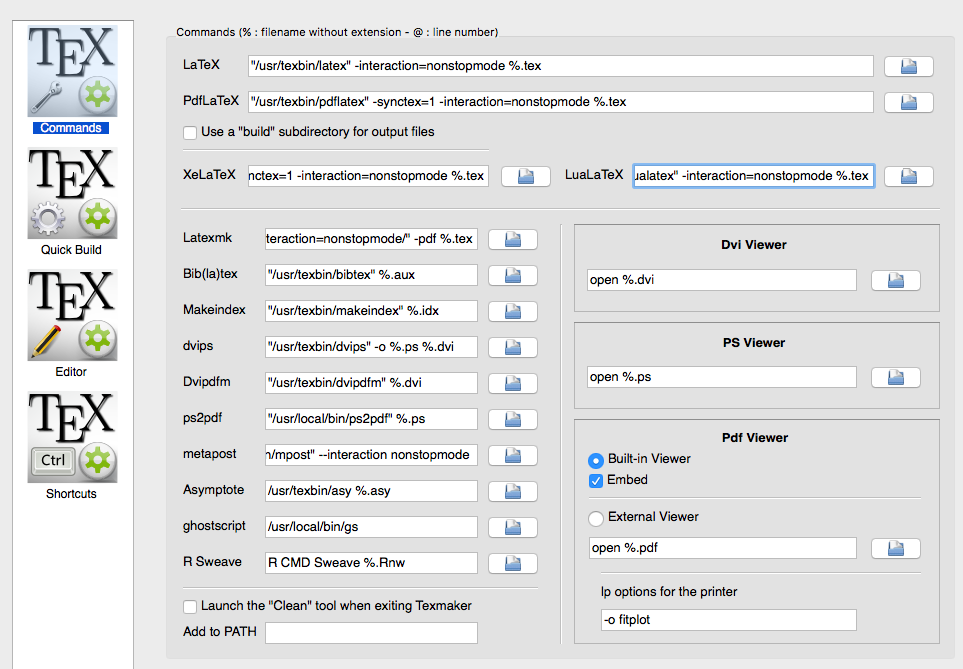Enable the "build" subdirectory for output files
Image resolution: width=963 pixels, height=669 pixels.
(190, 133)
